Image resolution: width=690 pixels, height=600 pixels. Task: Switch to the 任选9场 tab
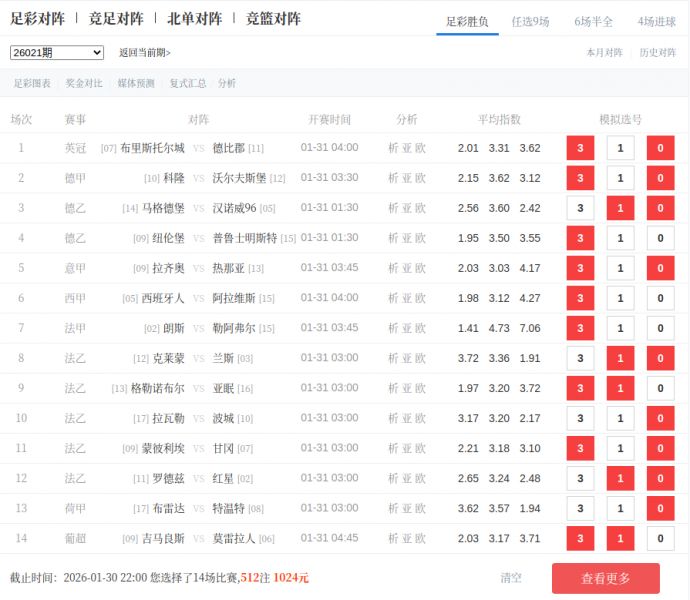[x=530, y=21]
